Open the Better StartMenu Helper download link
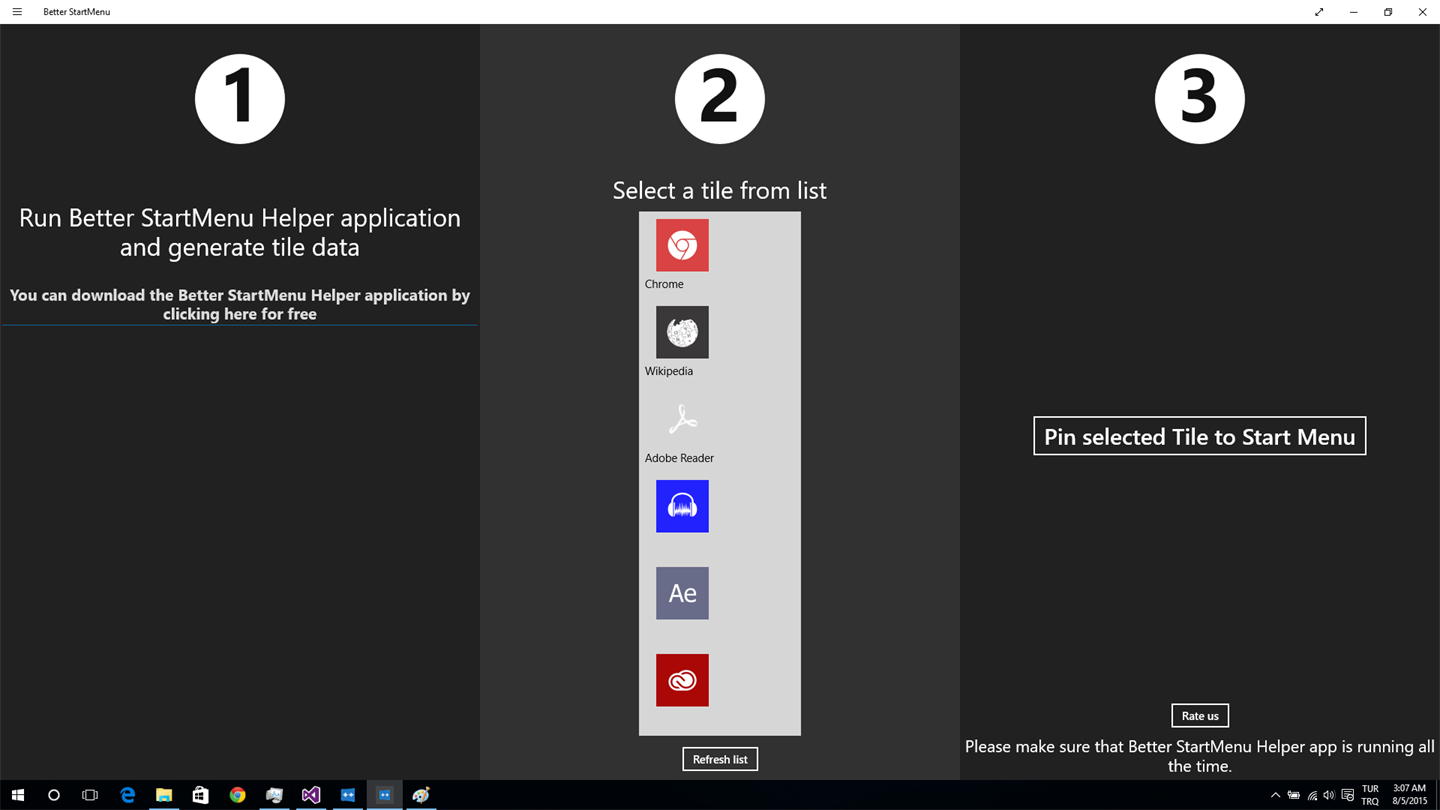1440x810 pixels. (240, 304)
